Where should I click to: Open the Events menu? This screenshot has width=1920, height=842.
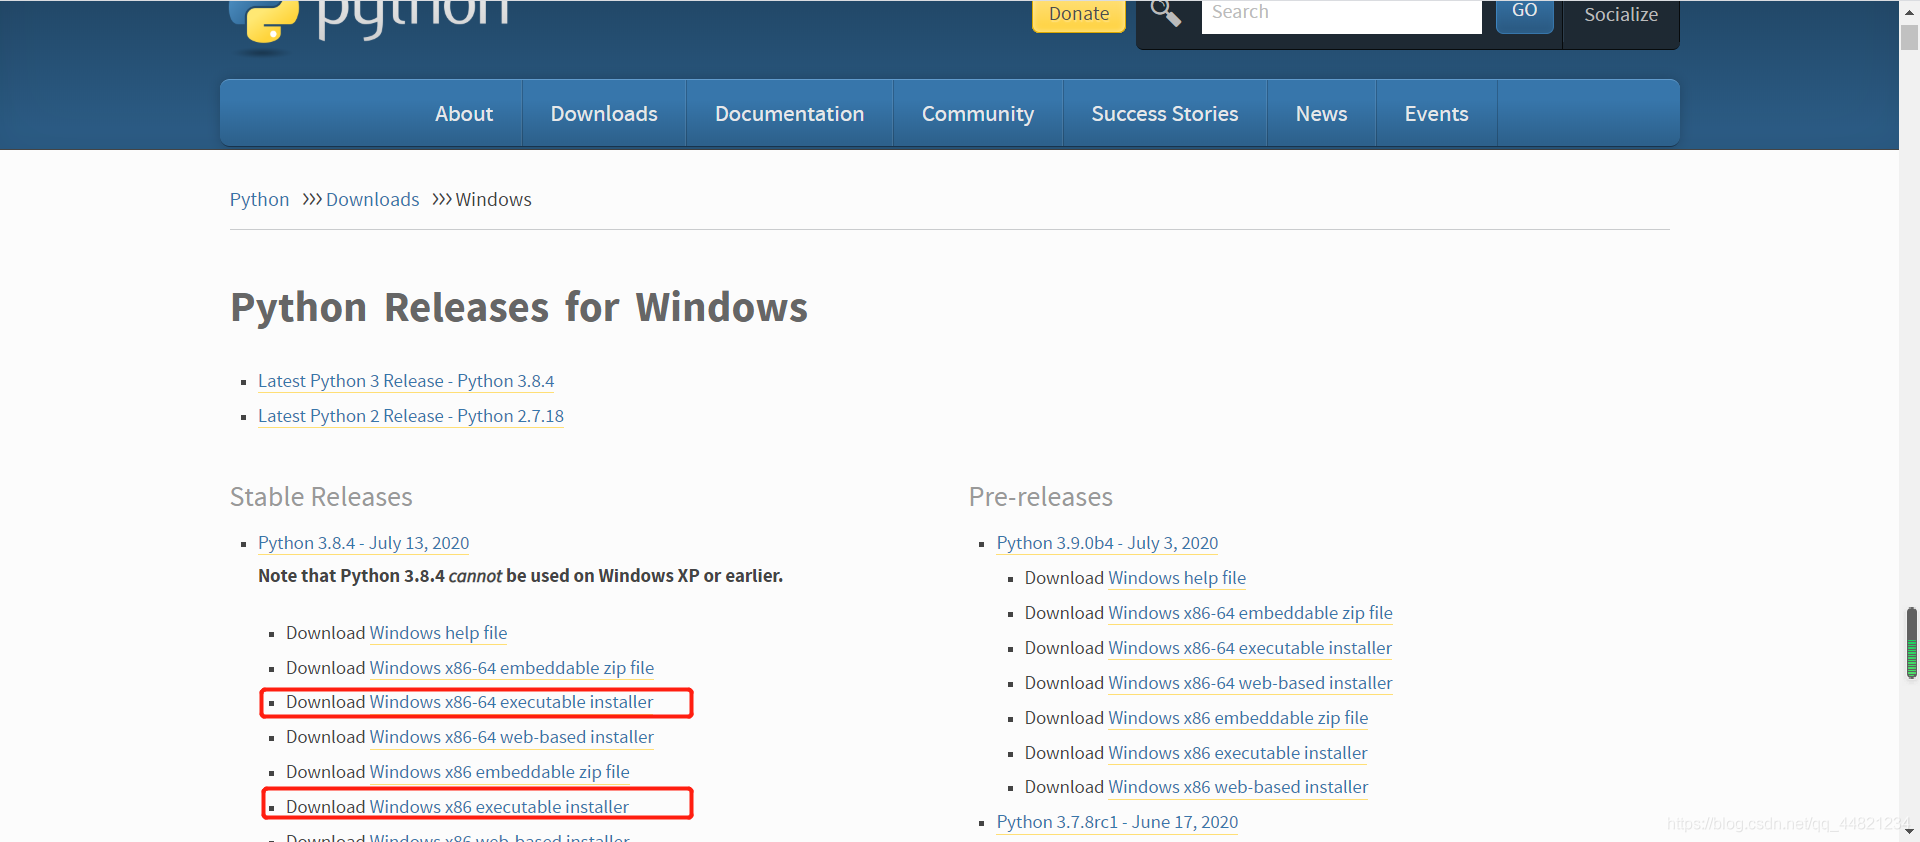coord(1437,114)
